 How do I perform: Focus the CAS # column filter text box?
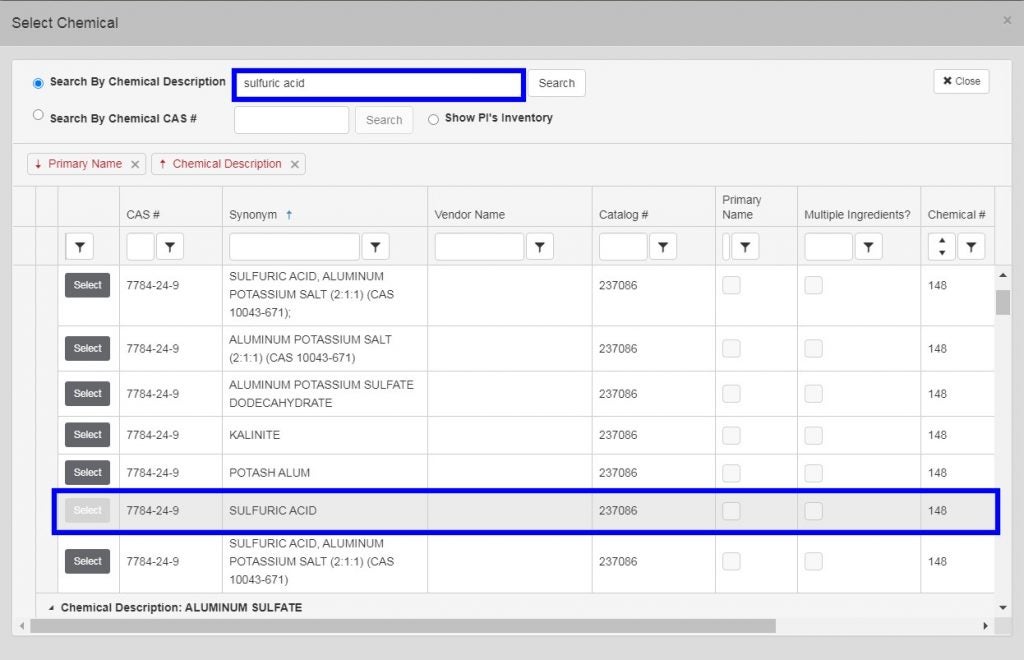click(140, 247)
